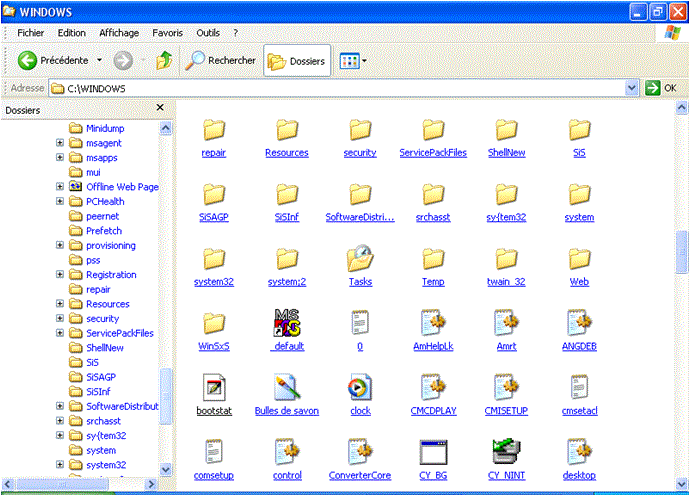Select the cmsetacl text file icon
Viewport: 690px width, 496px height.
tap(579, 387)
